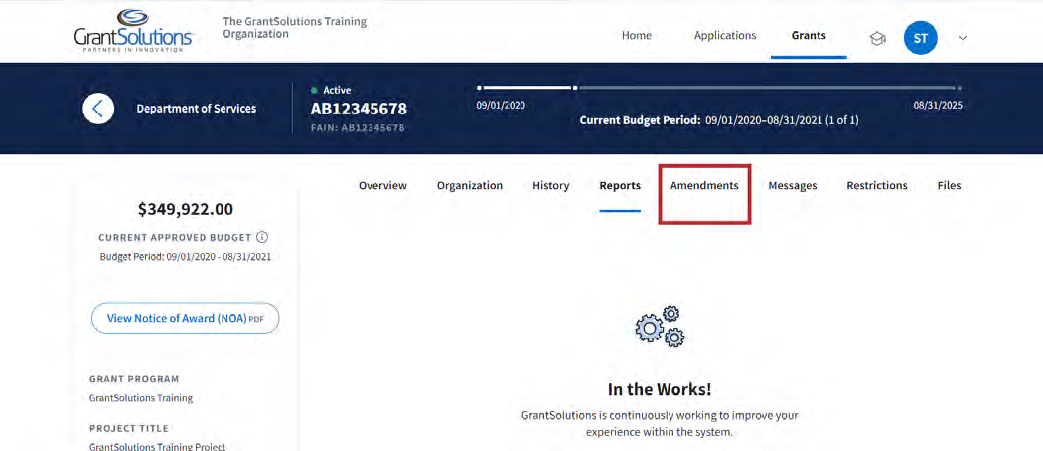Click the ST user avatar
The width and height of the screenshot is (1043, 451).
coord(920,38)
